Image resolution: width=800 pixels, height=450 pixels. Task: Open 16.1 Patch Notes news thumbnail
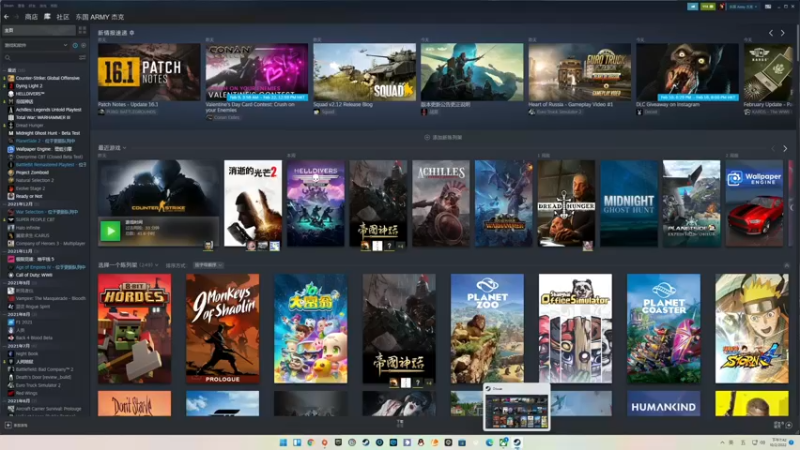click(x=149, y=72)
